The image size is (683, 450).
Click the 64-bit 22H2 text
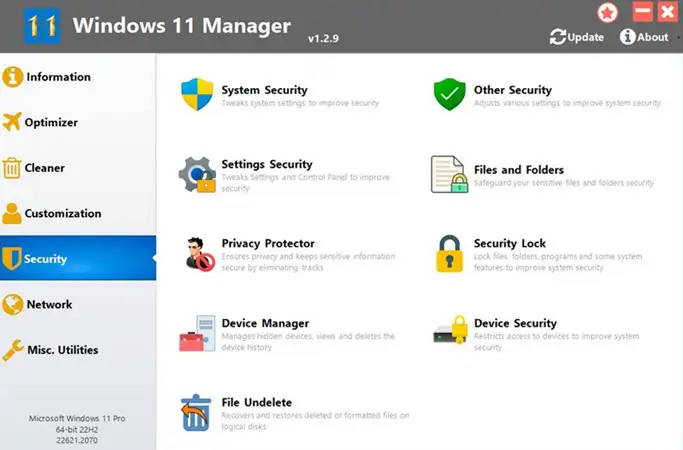coord(77,430)
